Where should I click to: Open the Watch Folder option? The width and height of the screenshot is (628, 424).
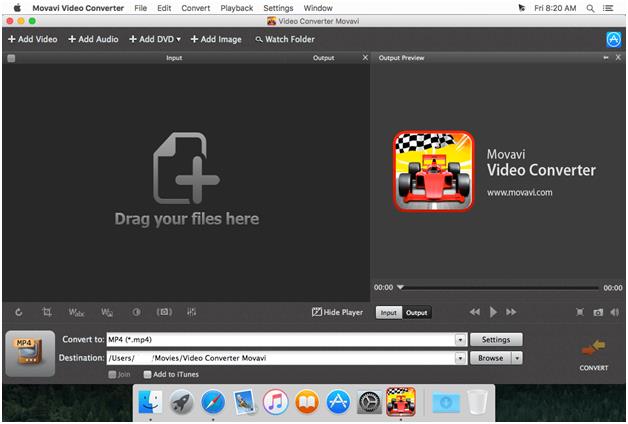click(285, 39)
